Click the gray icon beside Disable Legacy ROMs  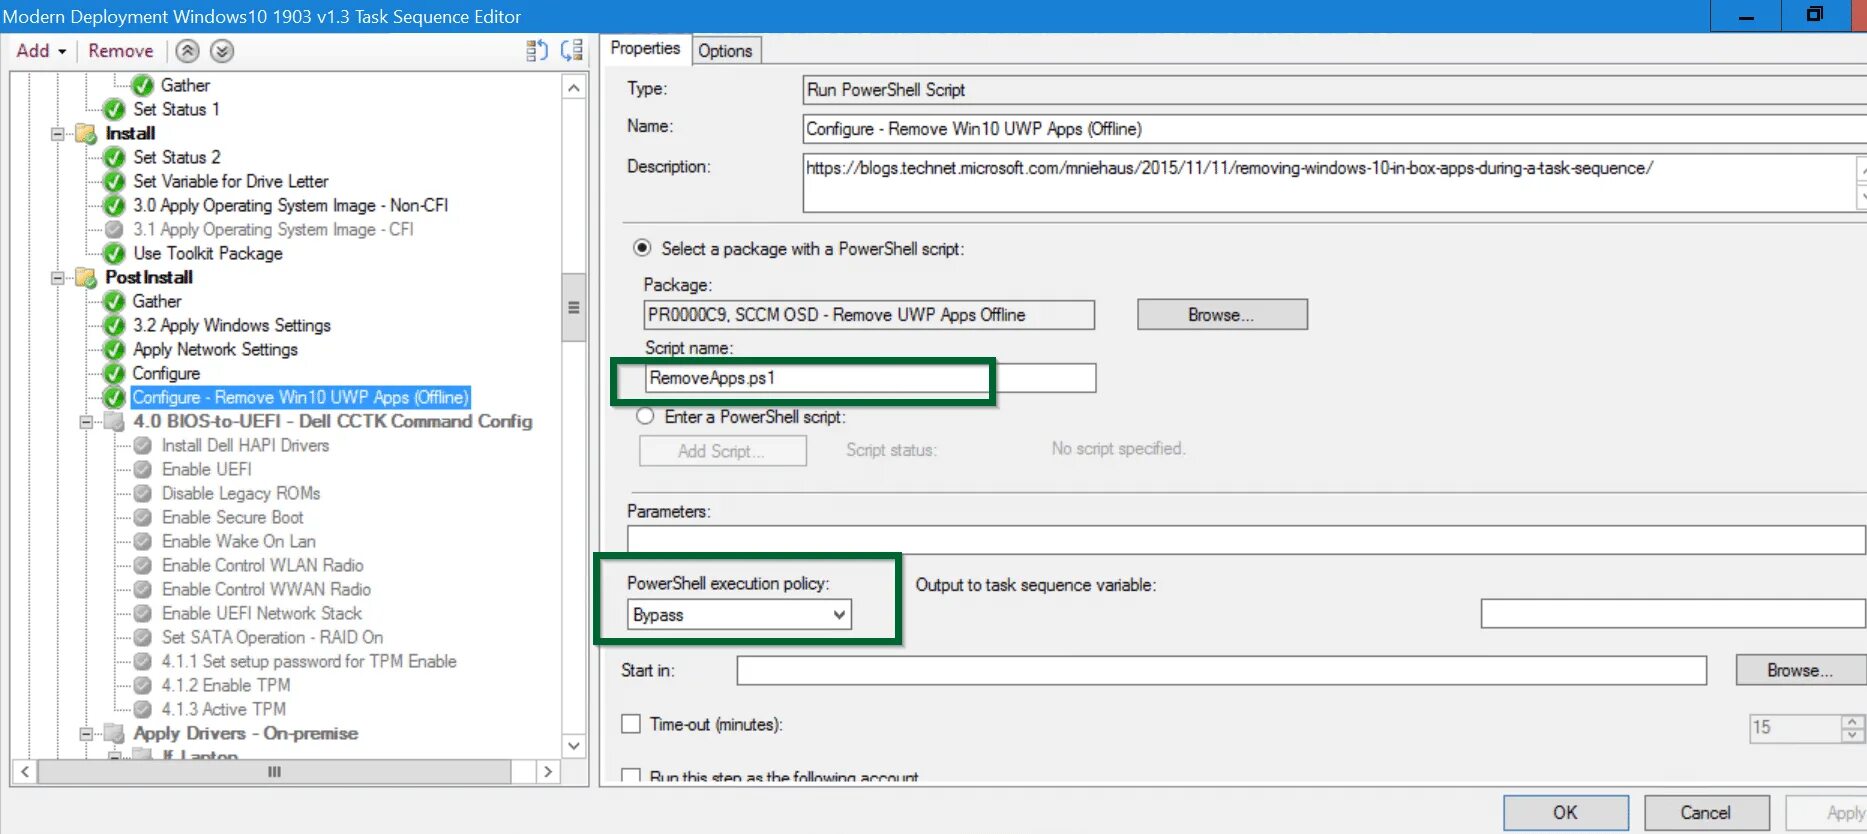pos(143,493)
